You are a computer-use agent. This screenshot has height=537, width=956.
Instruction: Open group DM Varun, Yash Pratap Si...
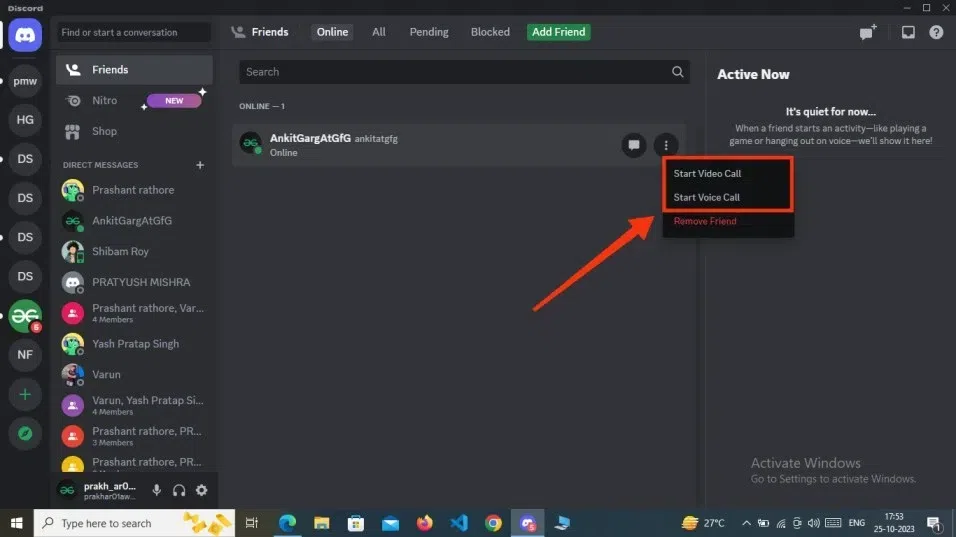[x=134, y=405]
